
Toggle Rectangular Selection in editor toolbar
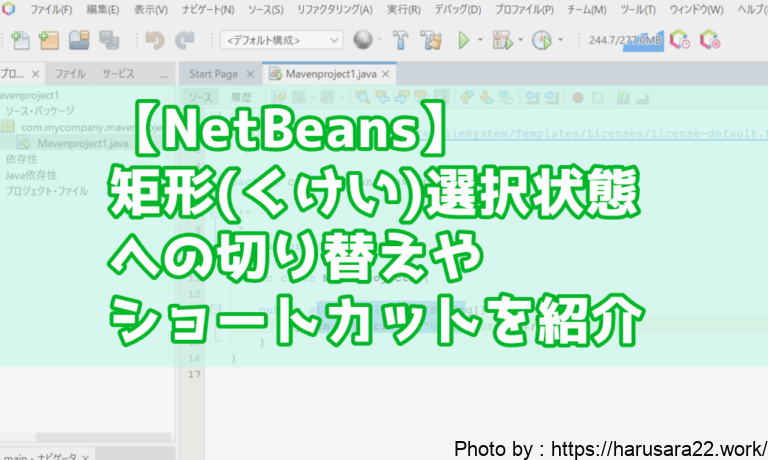click(441, 97)
